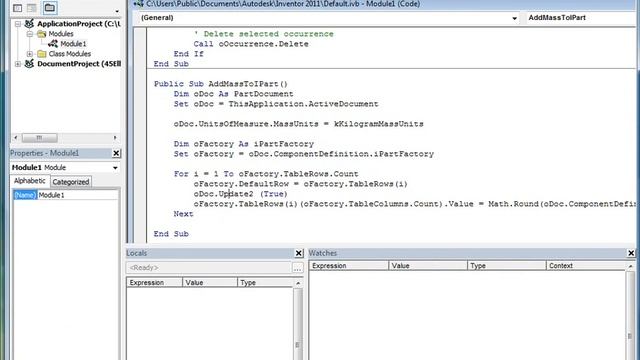This screenshot has height=360, width=640.
Task: Click the Locals Expression column header
Action: [x=154, y=282]
